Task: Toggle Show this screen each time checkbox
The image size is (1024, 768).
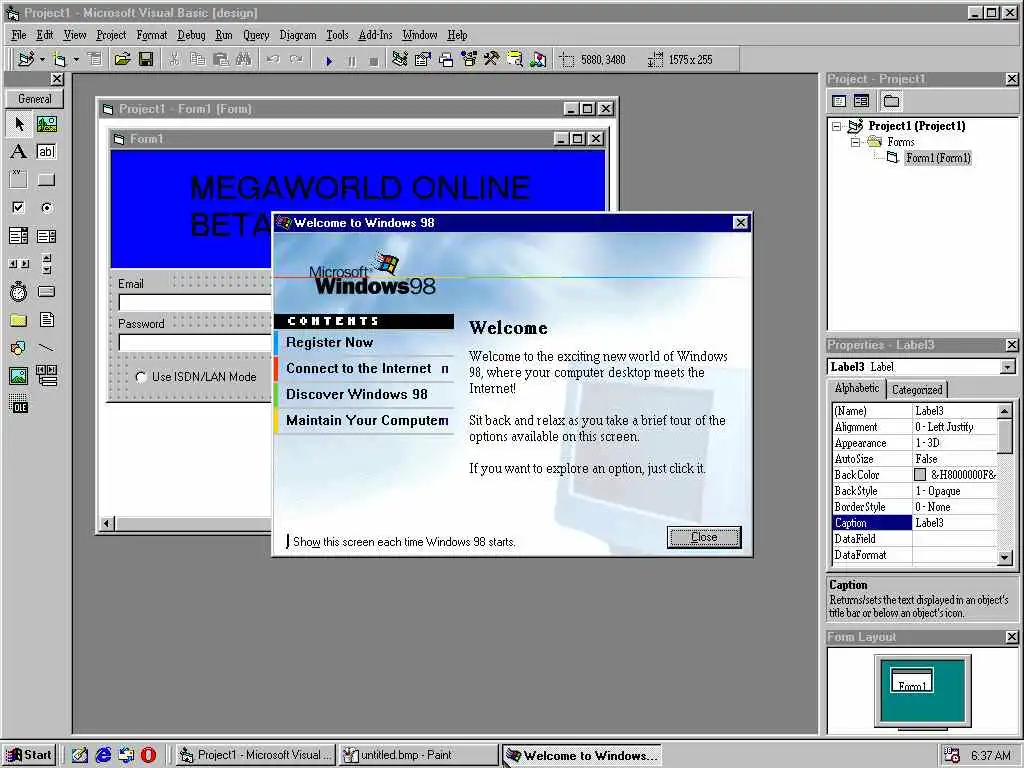Action: [x=287, y=541]
